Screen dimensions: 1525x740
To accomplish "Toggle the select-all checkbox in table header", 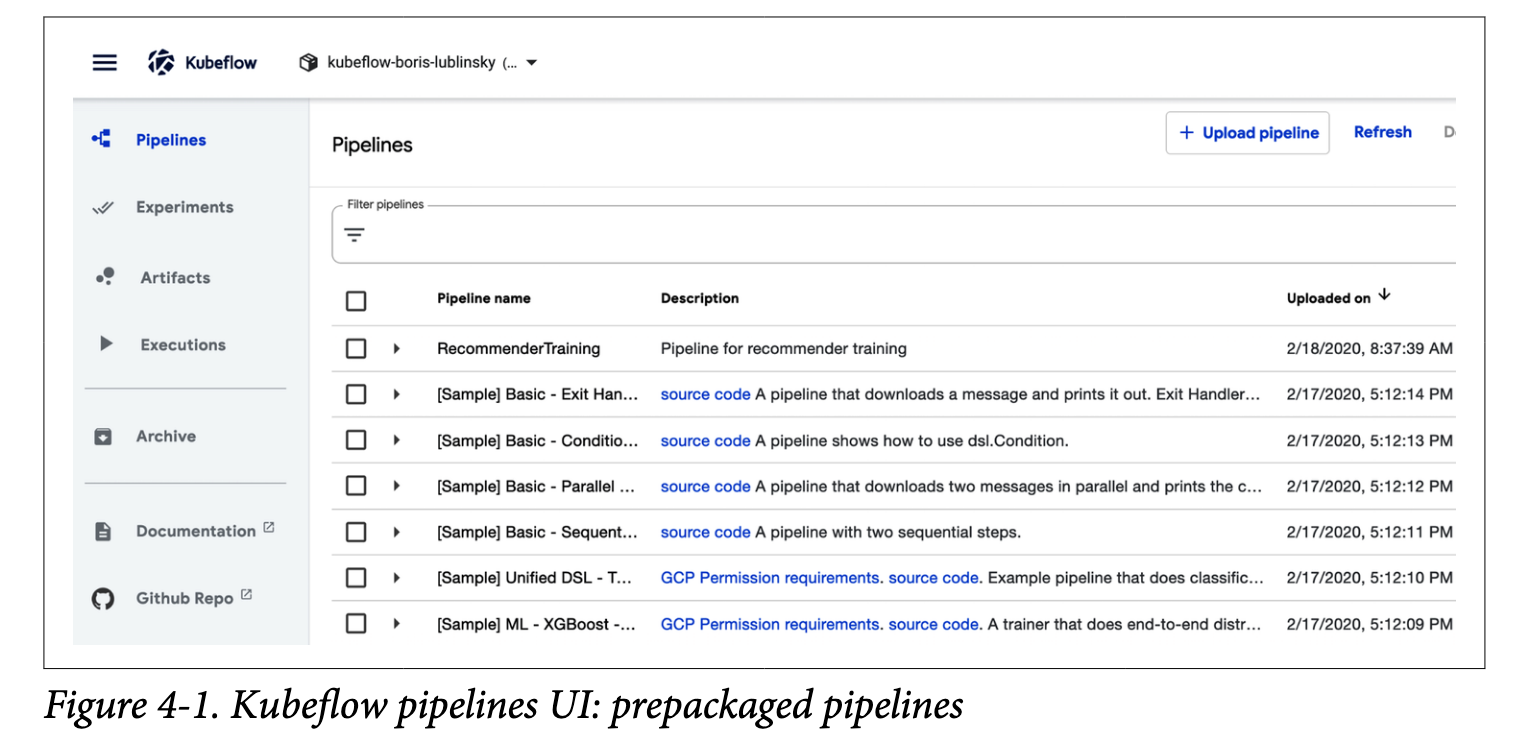I will 356,300.
